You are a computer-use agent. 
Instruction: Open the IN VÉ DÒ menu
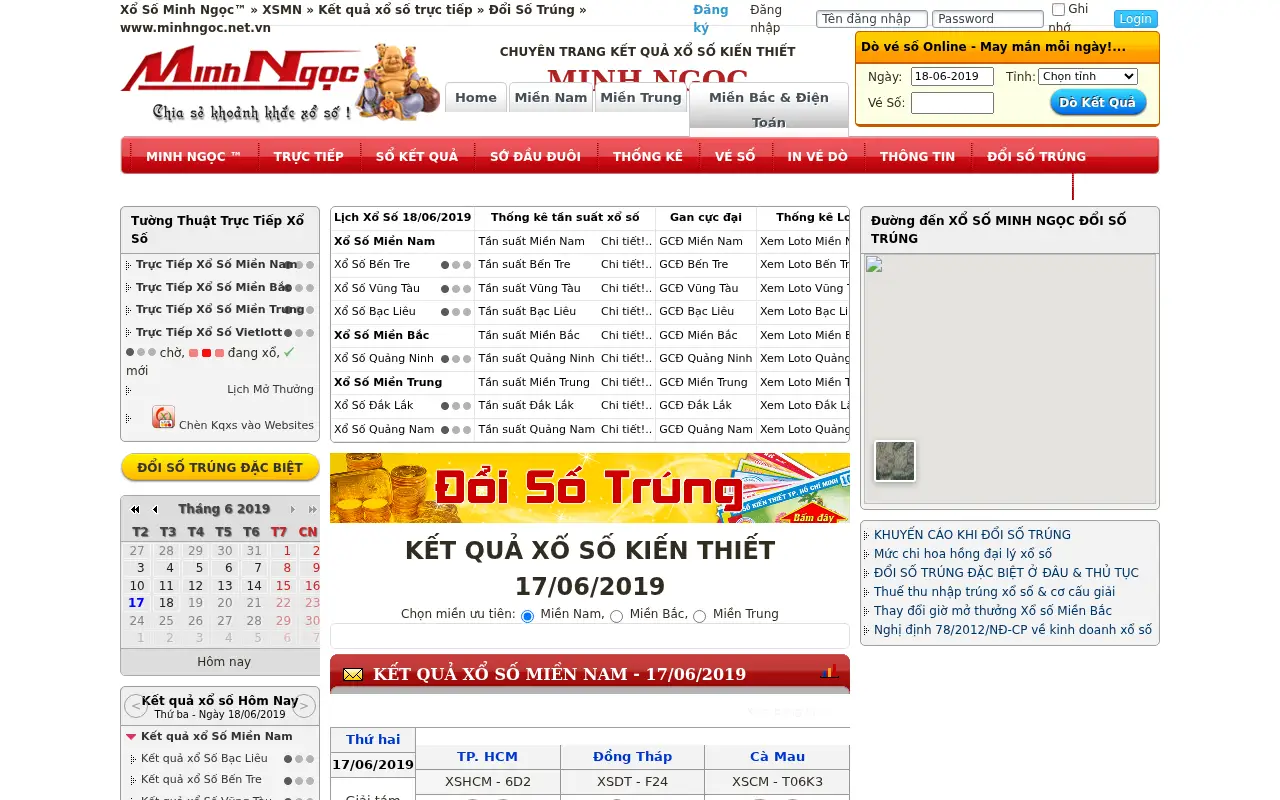tap(817, 156)
